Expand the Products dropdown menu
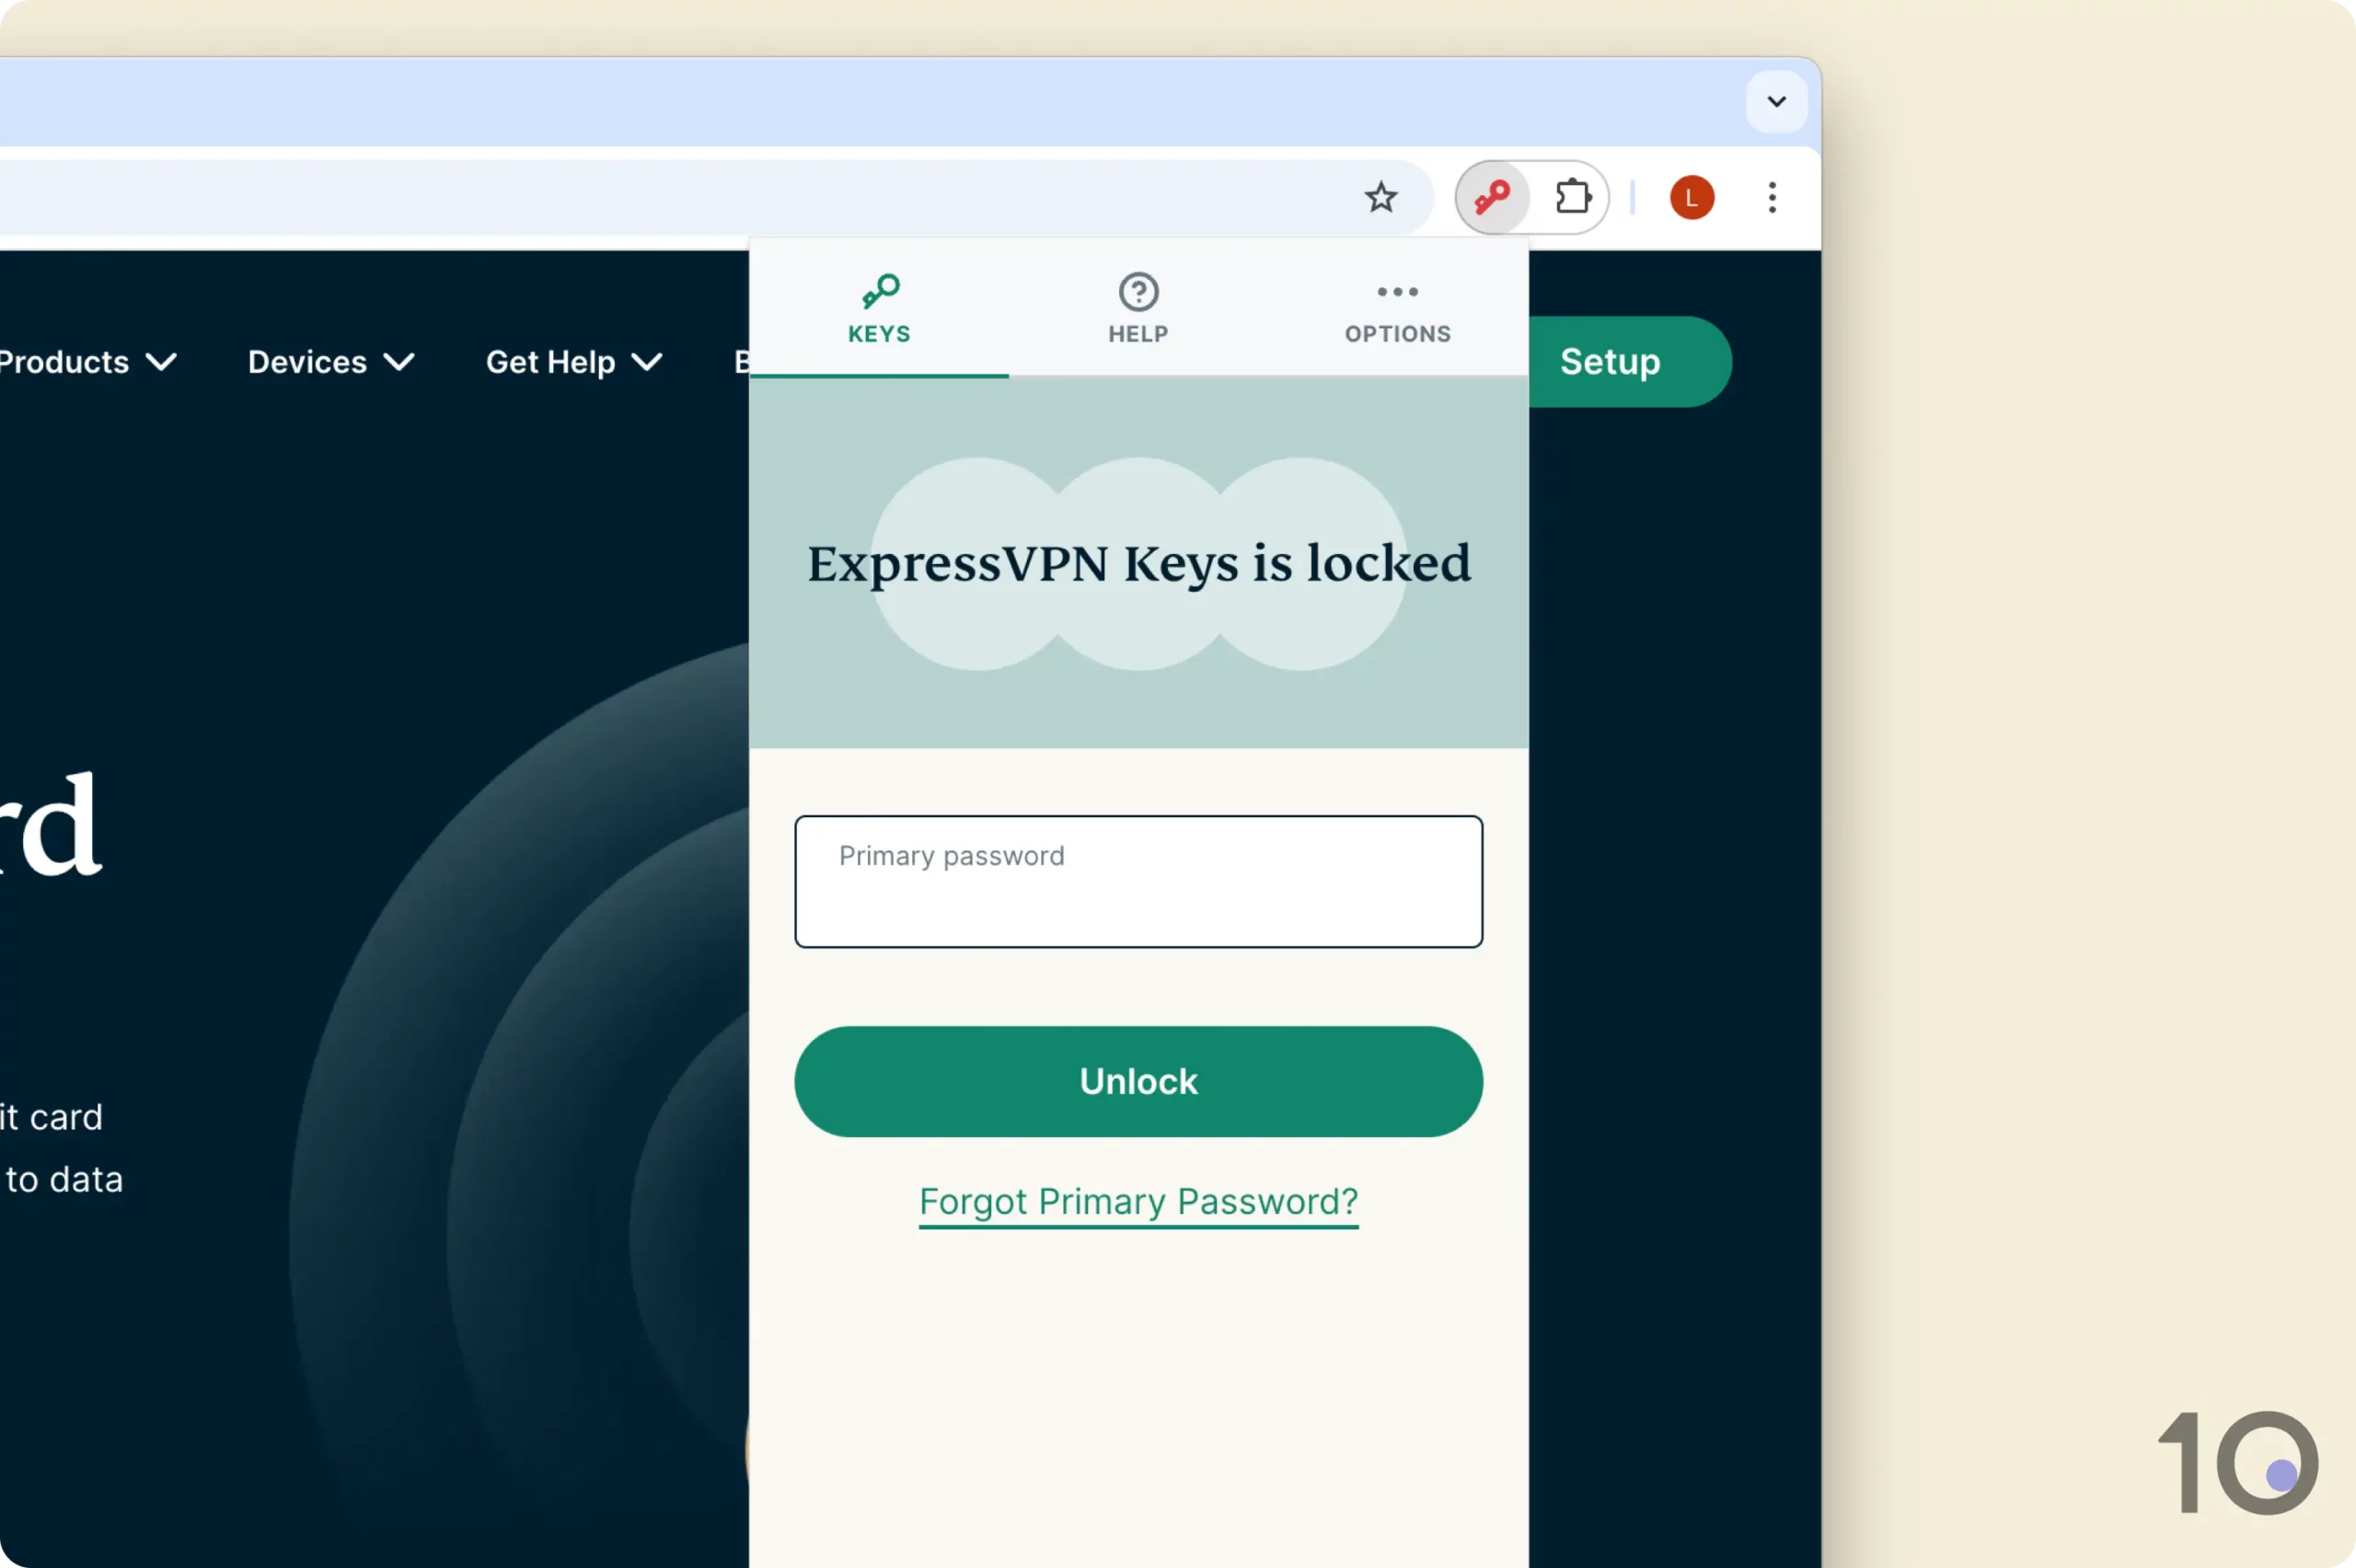Image resolution: width=2356 pixels, height=1568 pixels. pos(86,361)
